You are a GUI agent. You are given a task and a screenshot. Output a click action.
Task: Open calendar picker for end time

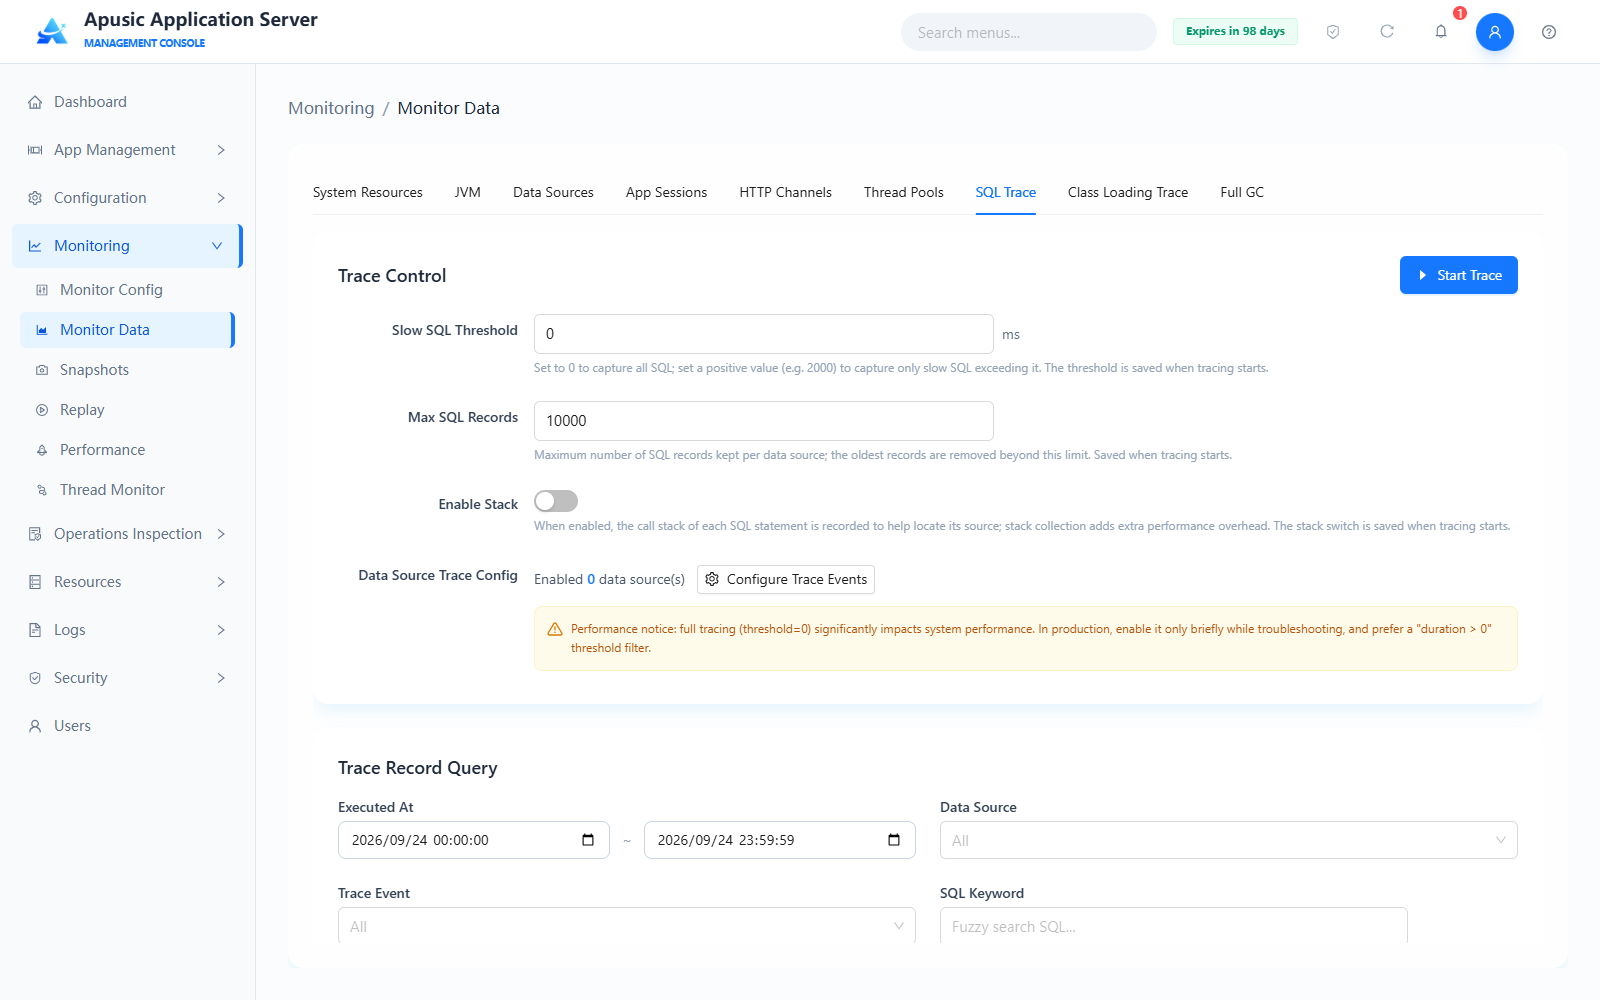click(894, 840)
